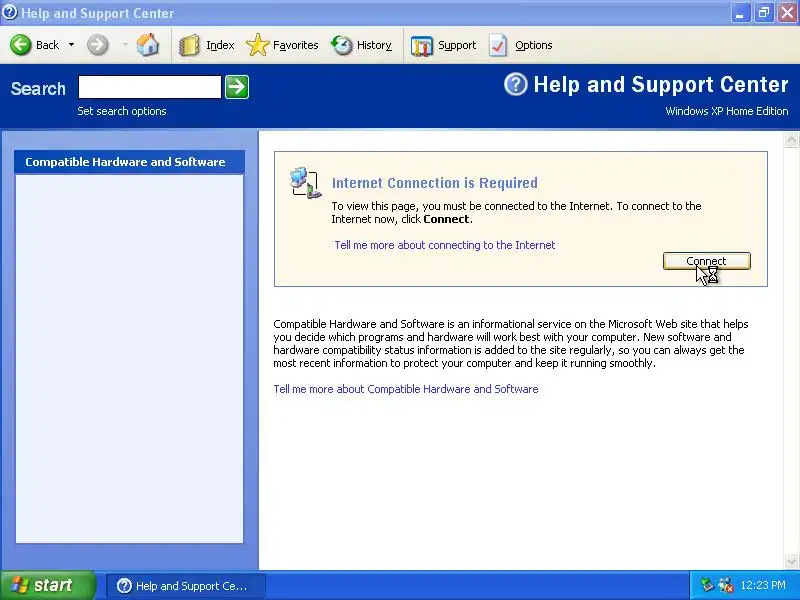Image resolution: width=800 pixels, height=600 pixels.
Task: Open the History clock icon
Action: click(x=341, y=45)
